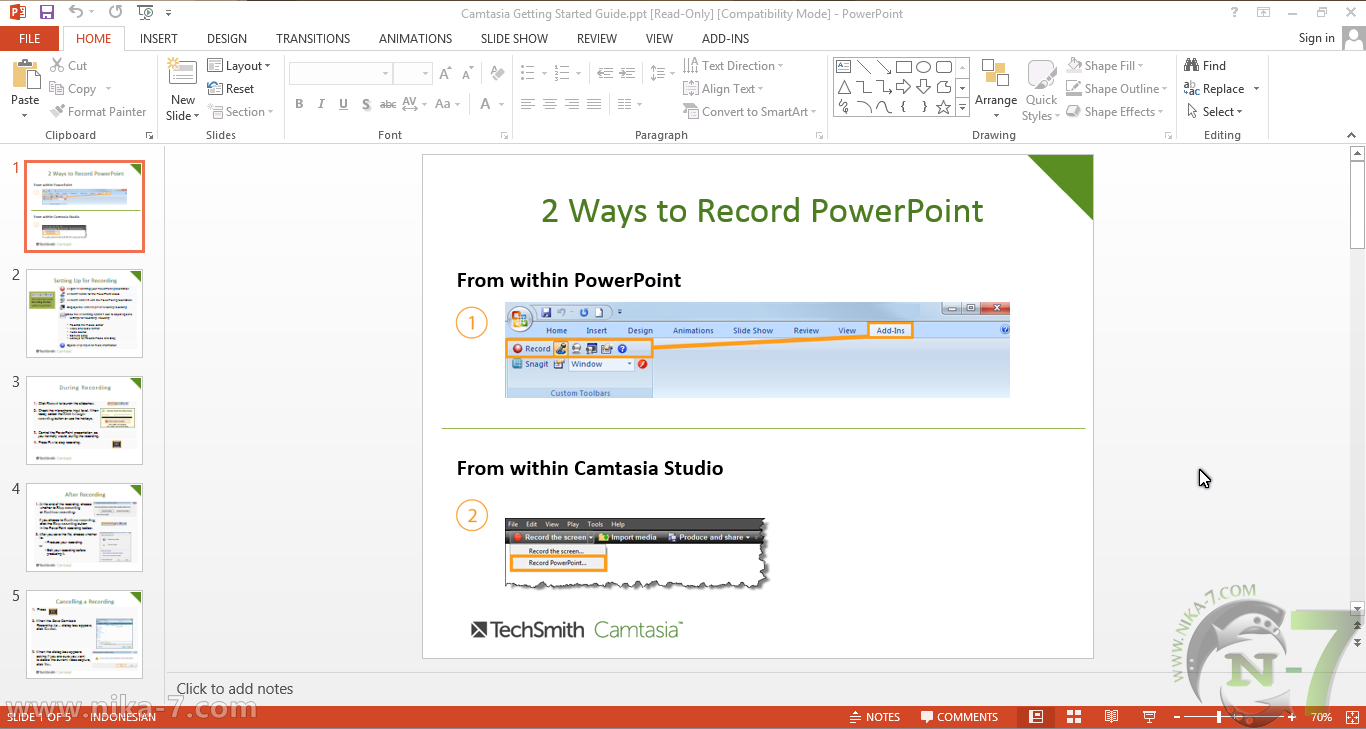This screenshot has width=1366, height=729.
Task: Switch to Reading View in the status bar
Action: tap(1111, 717)
